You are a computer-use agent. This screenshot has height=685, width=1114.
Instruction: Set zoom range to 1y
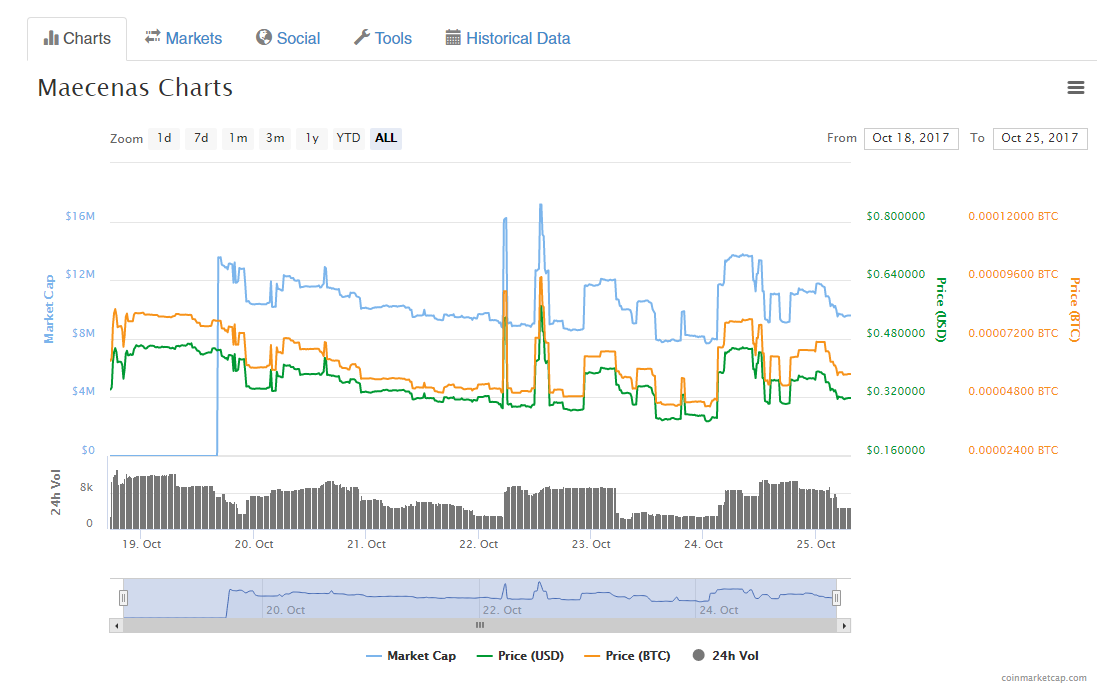point(312,138)
